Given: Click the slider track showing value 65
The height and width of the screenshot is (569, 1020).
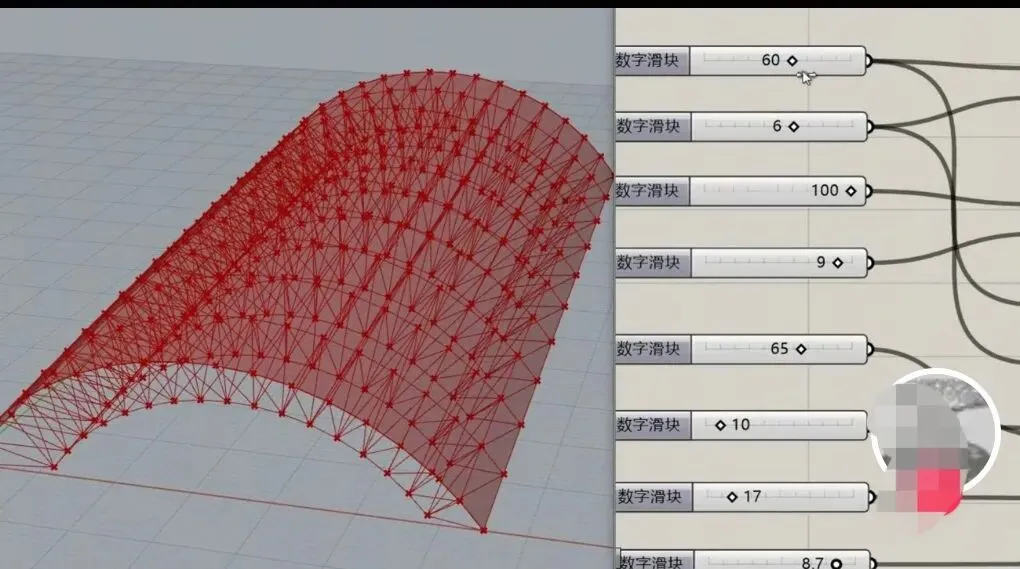Looking at the screenshot, I should coord(779,349).
